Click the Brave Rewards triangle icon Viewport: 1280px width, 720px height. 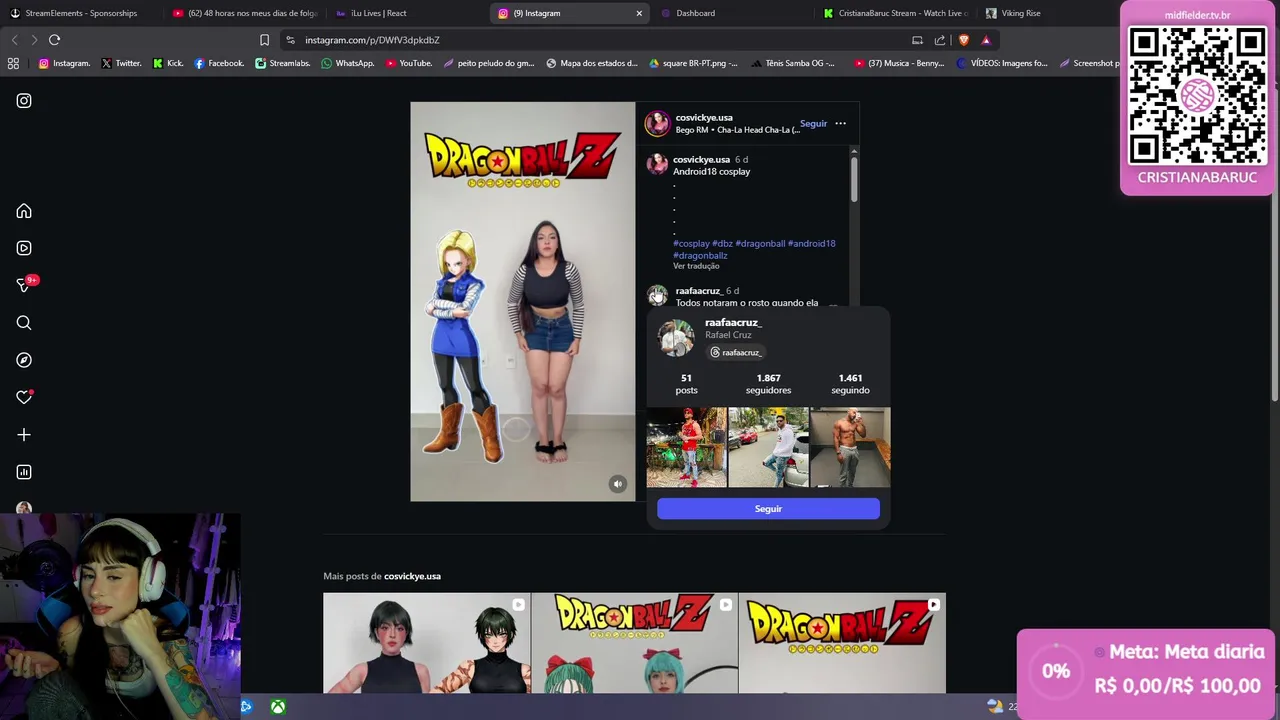point(986,40)
